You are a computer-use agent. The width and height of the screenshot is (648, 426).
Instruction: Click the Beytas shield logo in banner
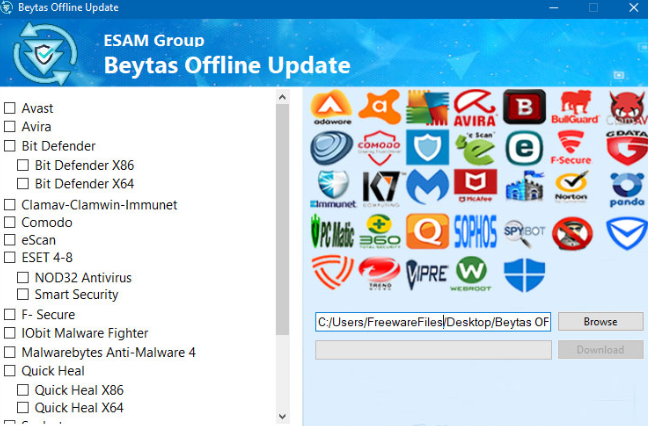pyautogui.click(x=45, y=54)
